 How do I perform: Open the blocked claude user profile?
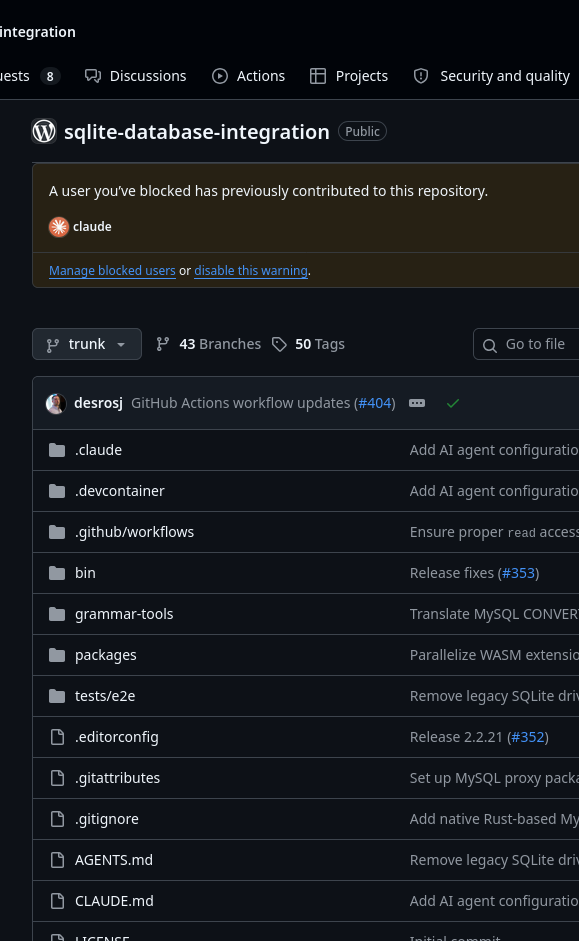92,227
